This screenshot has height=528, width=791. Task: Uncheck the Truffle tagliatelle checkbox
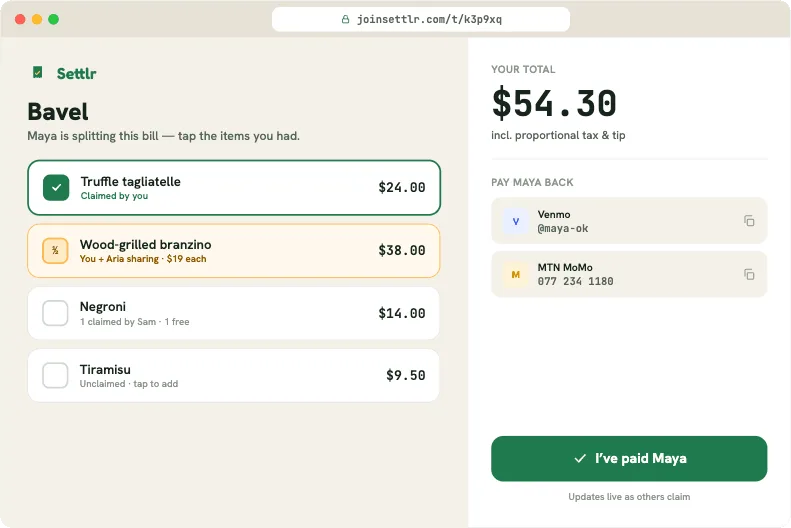point(56,188)
